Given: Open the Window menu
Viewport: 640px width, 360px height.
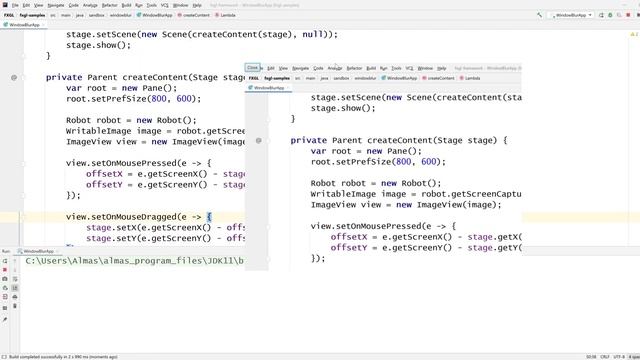Looking at the screenshot, I should coord(180,5).
